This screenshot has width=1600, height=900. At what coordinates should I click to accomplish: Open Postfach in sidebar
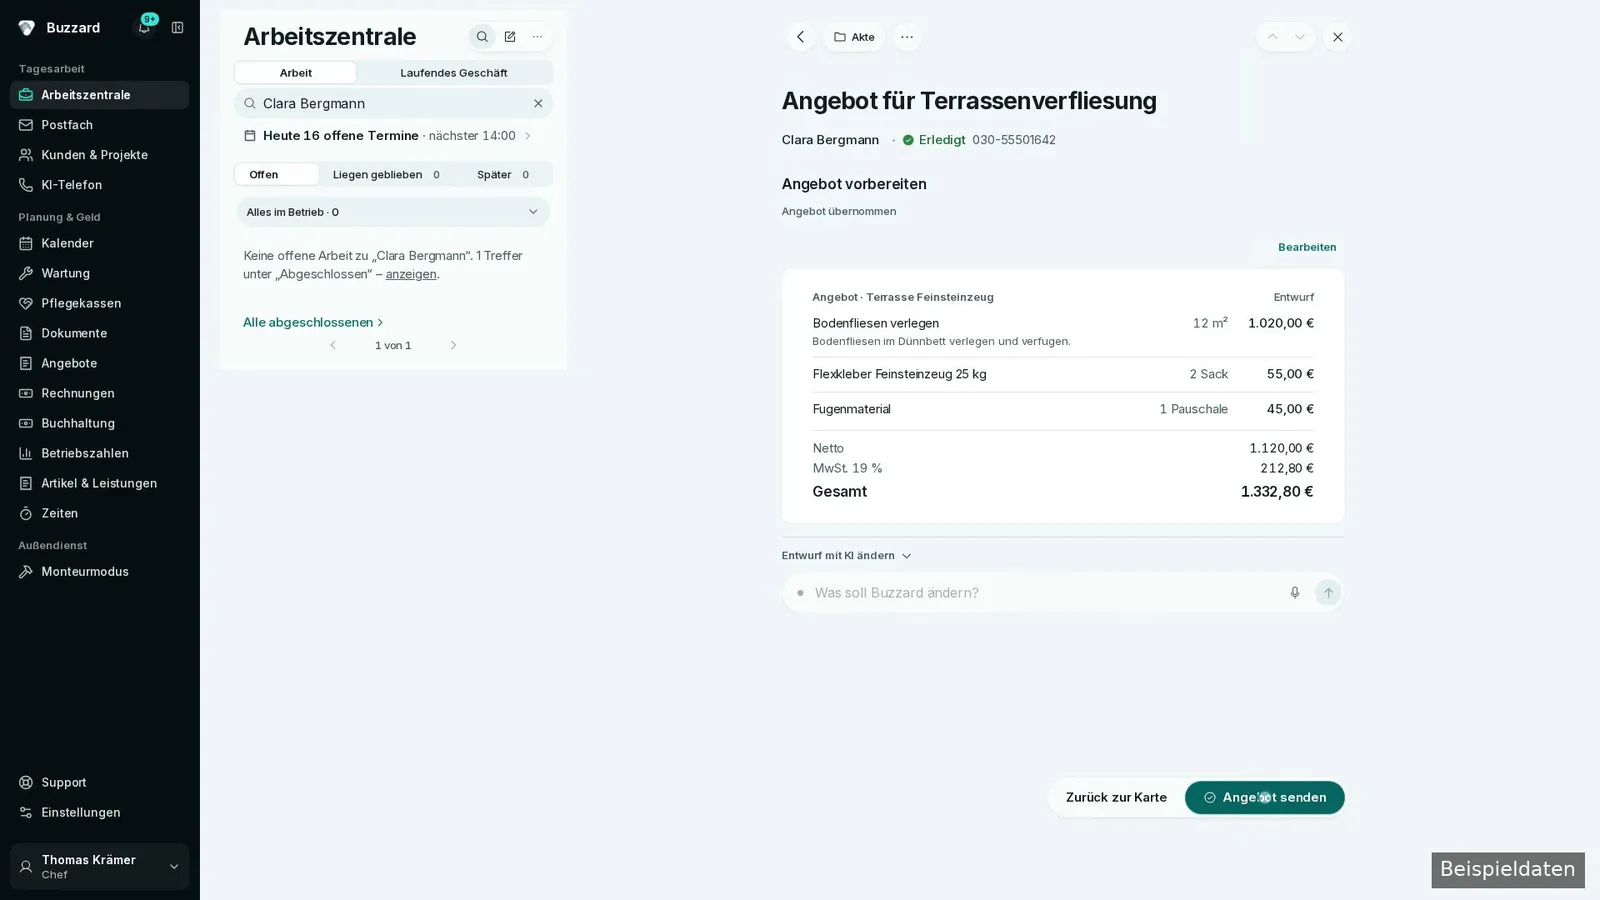[99, 125]
